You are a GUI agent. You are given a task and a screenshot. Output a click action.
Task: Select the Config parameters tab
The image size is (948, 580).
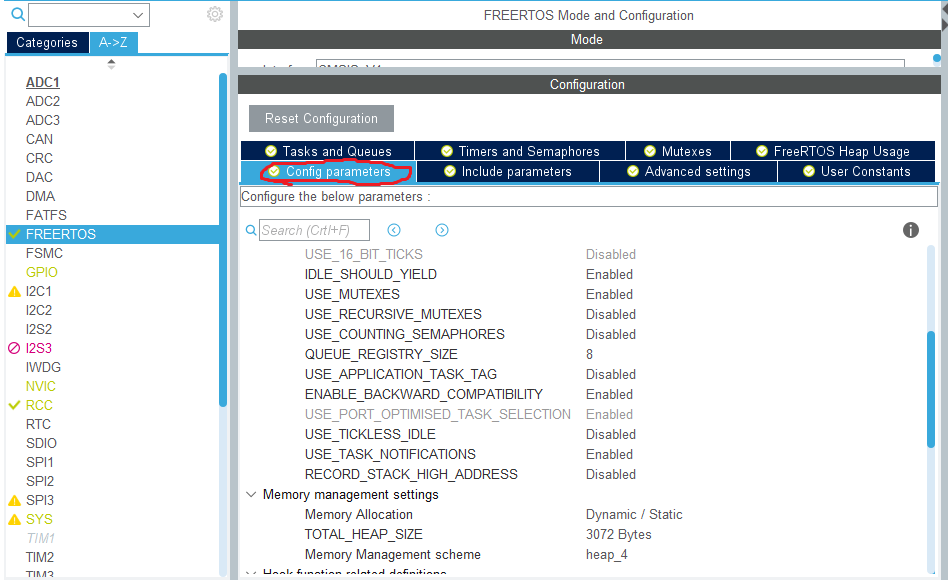tap(329, 172)
